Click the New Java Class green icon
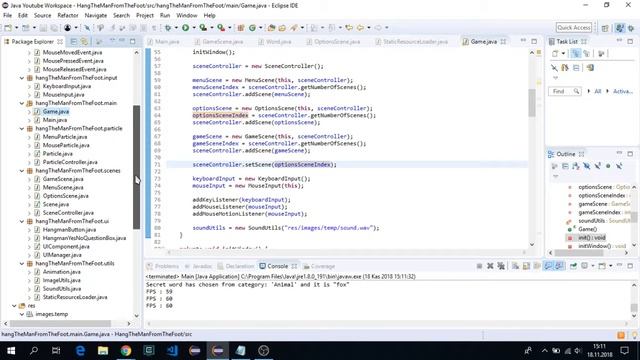The width and height of the screenshot is (640, 360). tap(252, 28)
